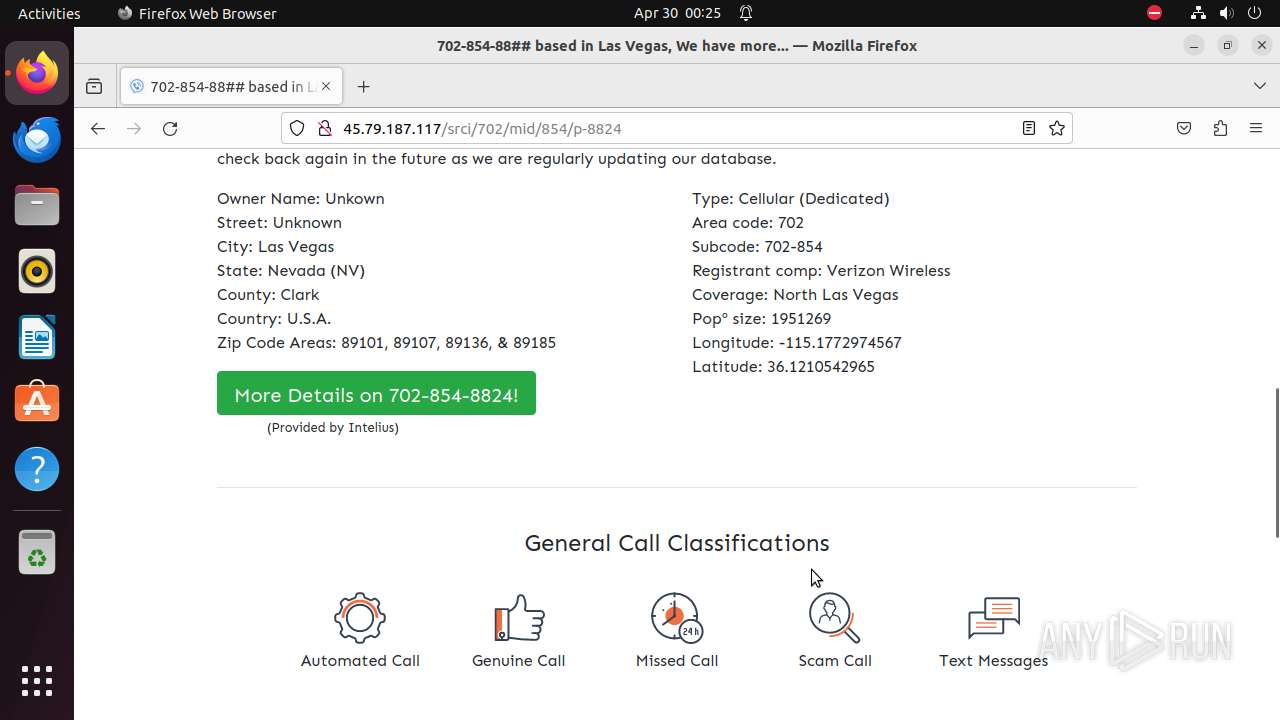Image resolution: width=1280 pixels, height=720 pixels.
Task: Click the Pop° size: 1951269 text
Action: (x=761, y=319)
